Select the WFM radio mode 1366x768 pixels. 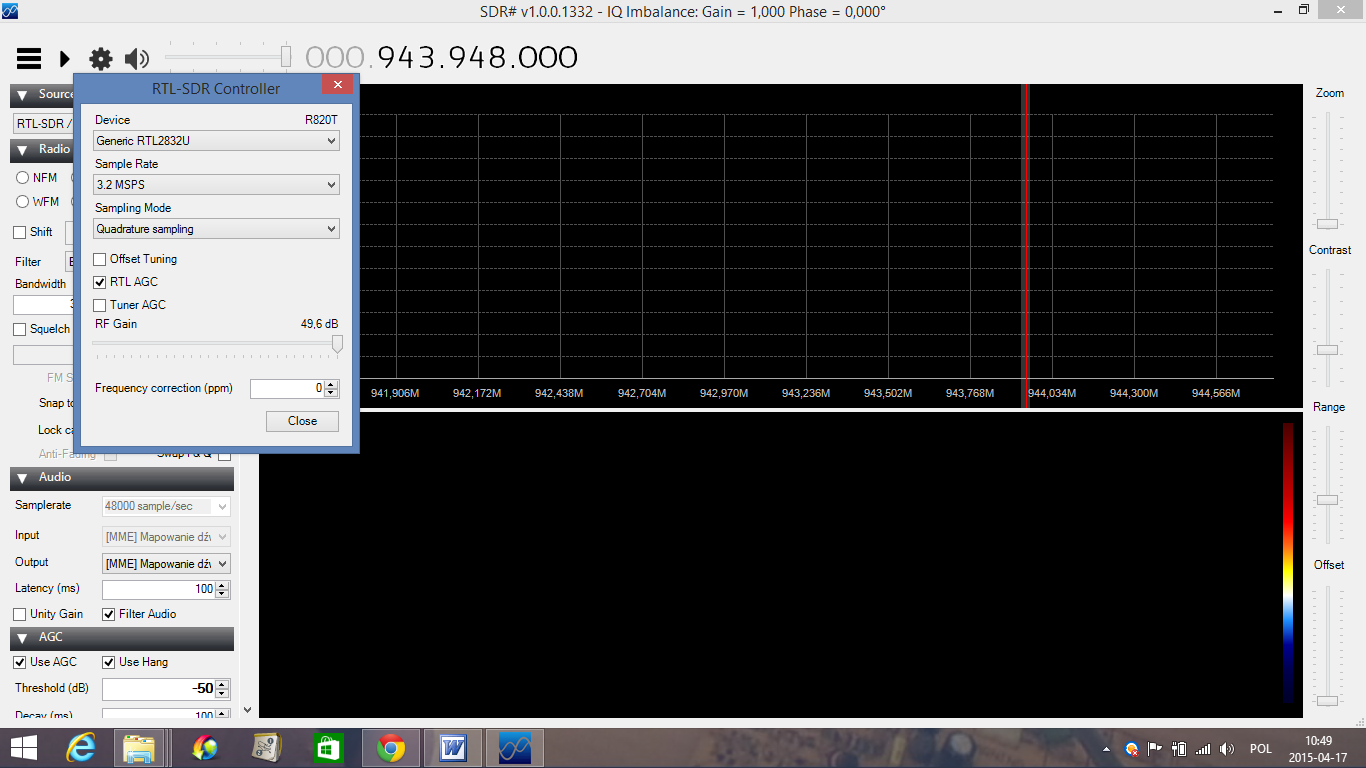[x=22, y=202]
